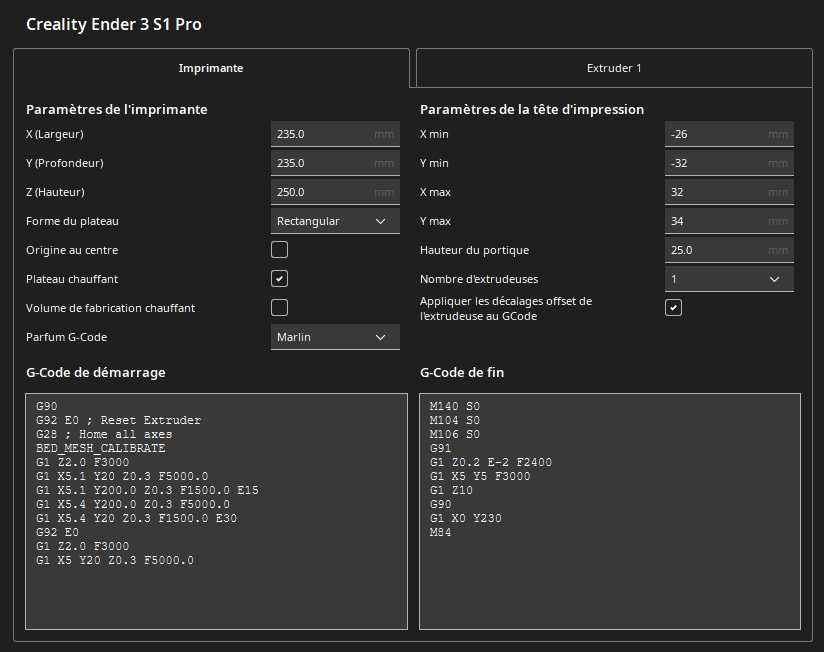Click the 'G28 ; Home all axes' line

(104, 434)
